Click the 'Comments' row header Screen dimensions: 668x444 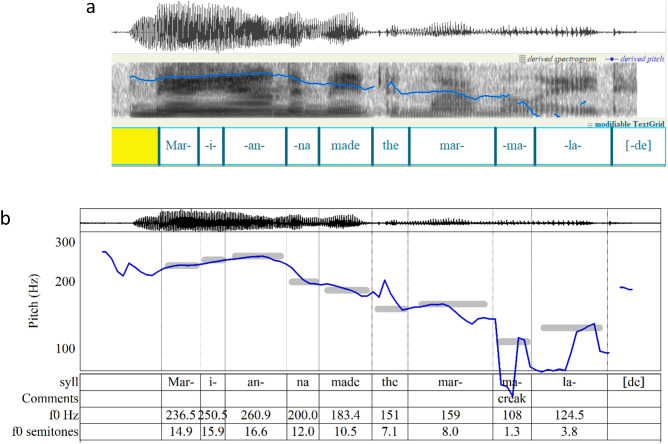coord(50,398)
